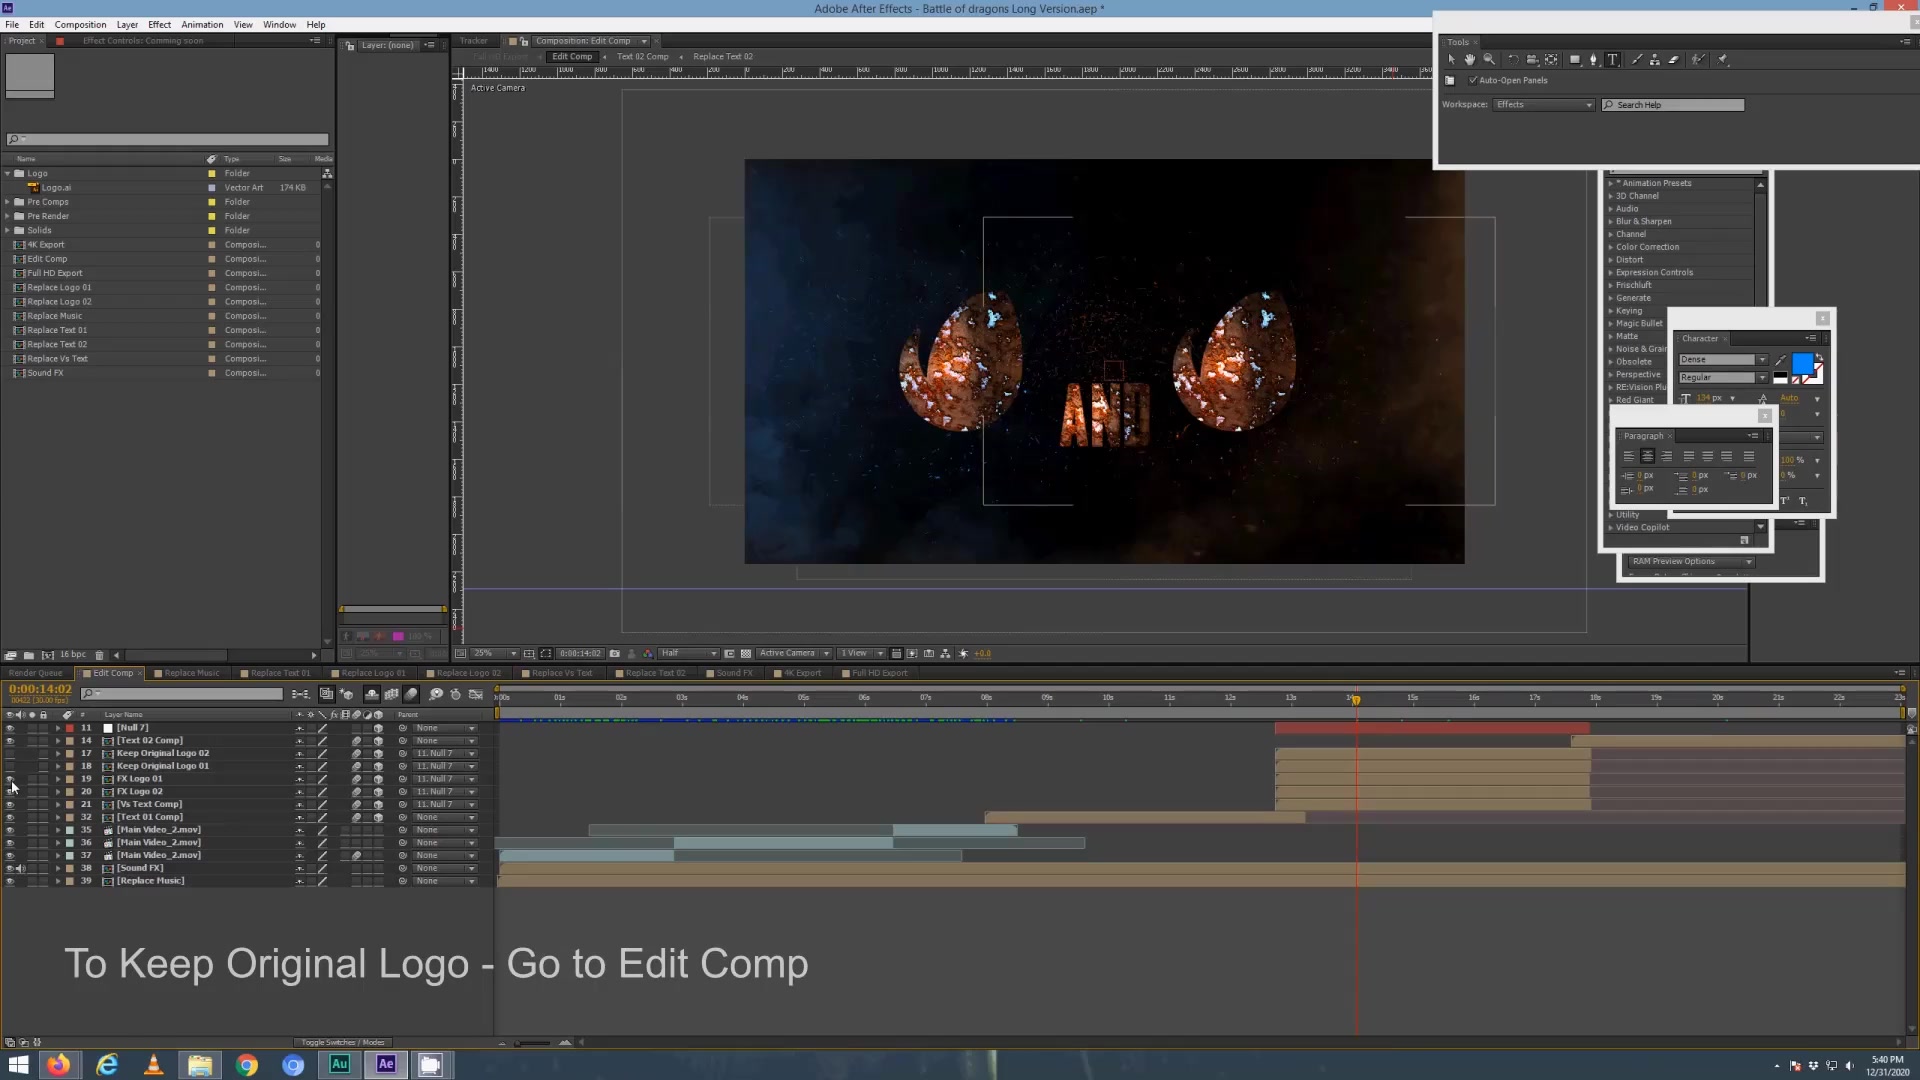Select the Unified Camera tool
1920x1080 pixels.
tap(1532, 60)
